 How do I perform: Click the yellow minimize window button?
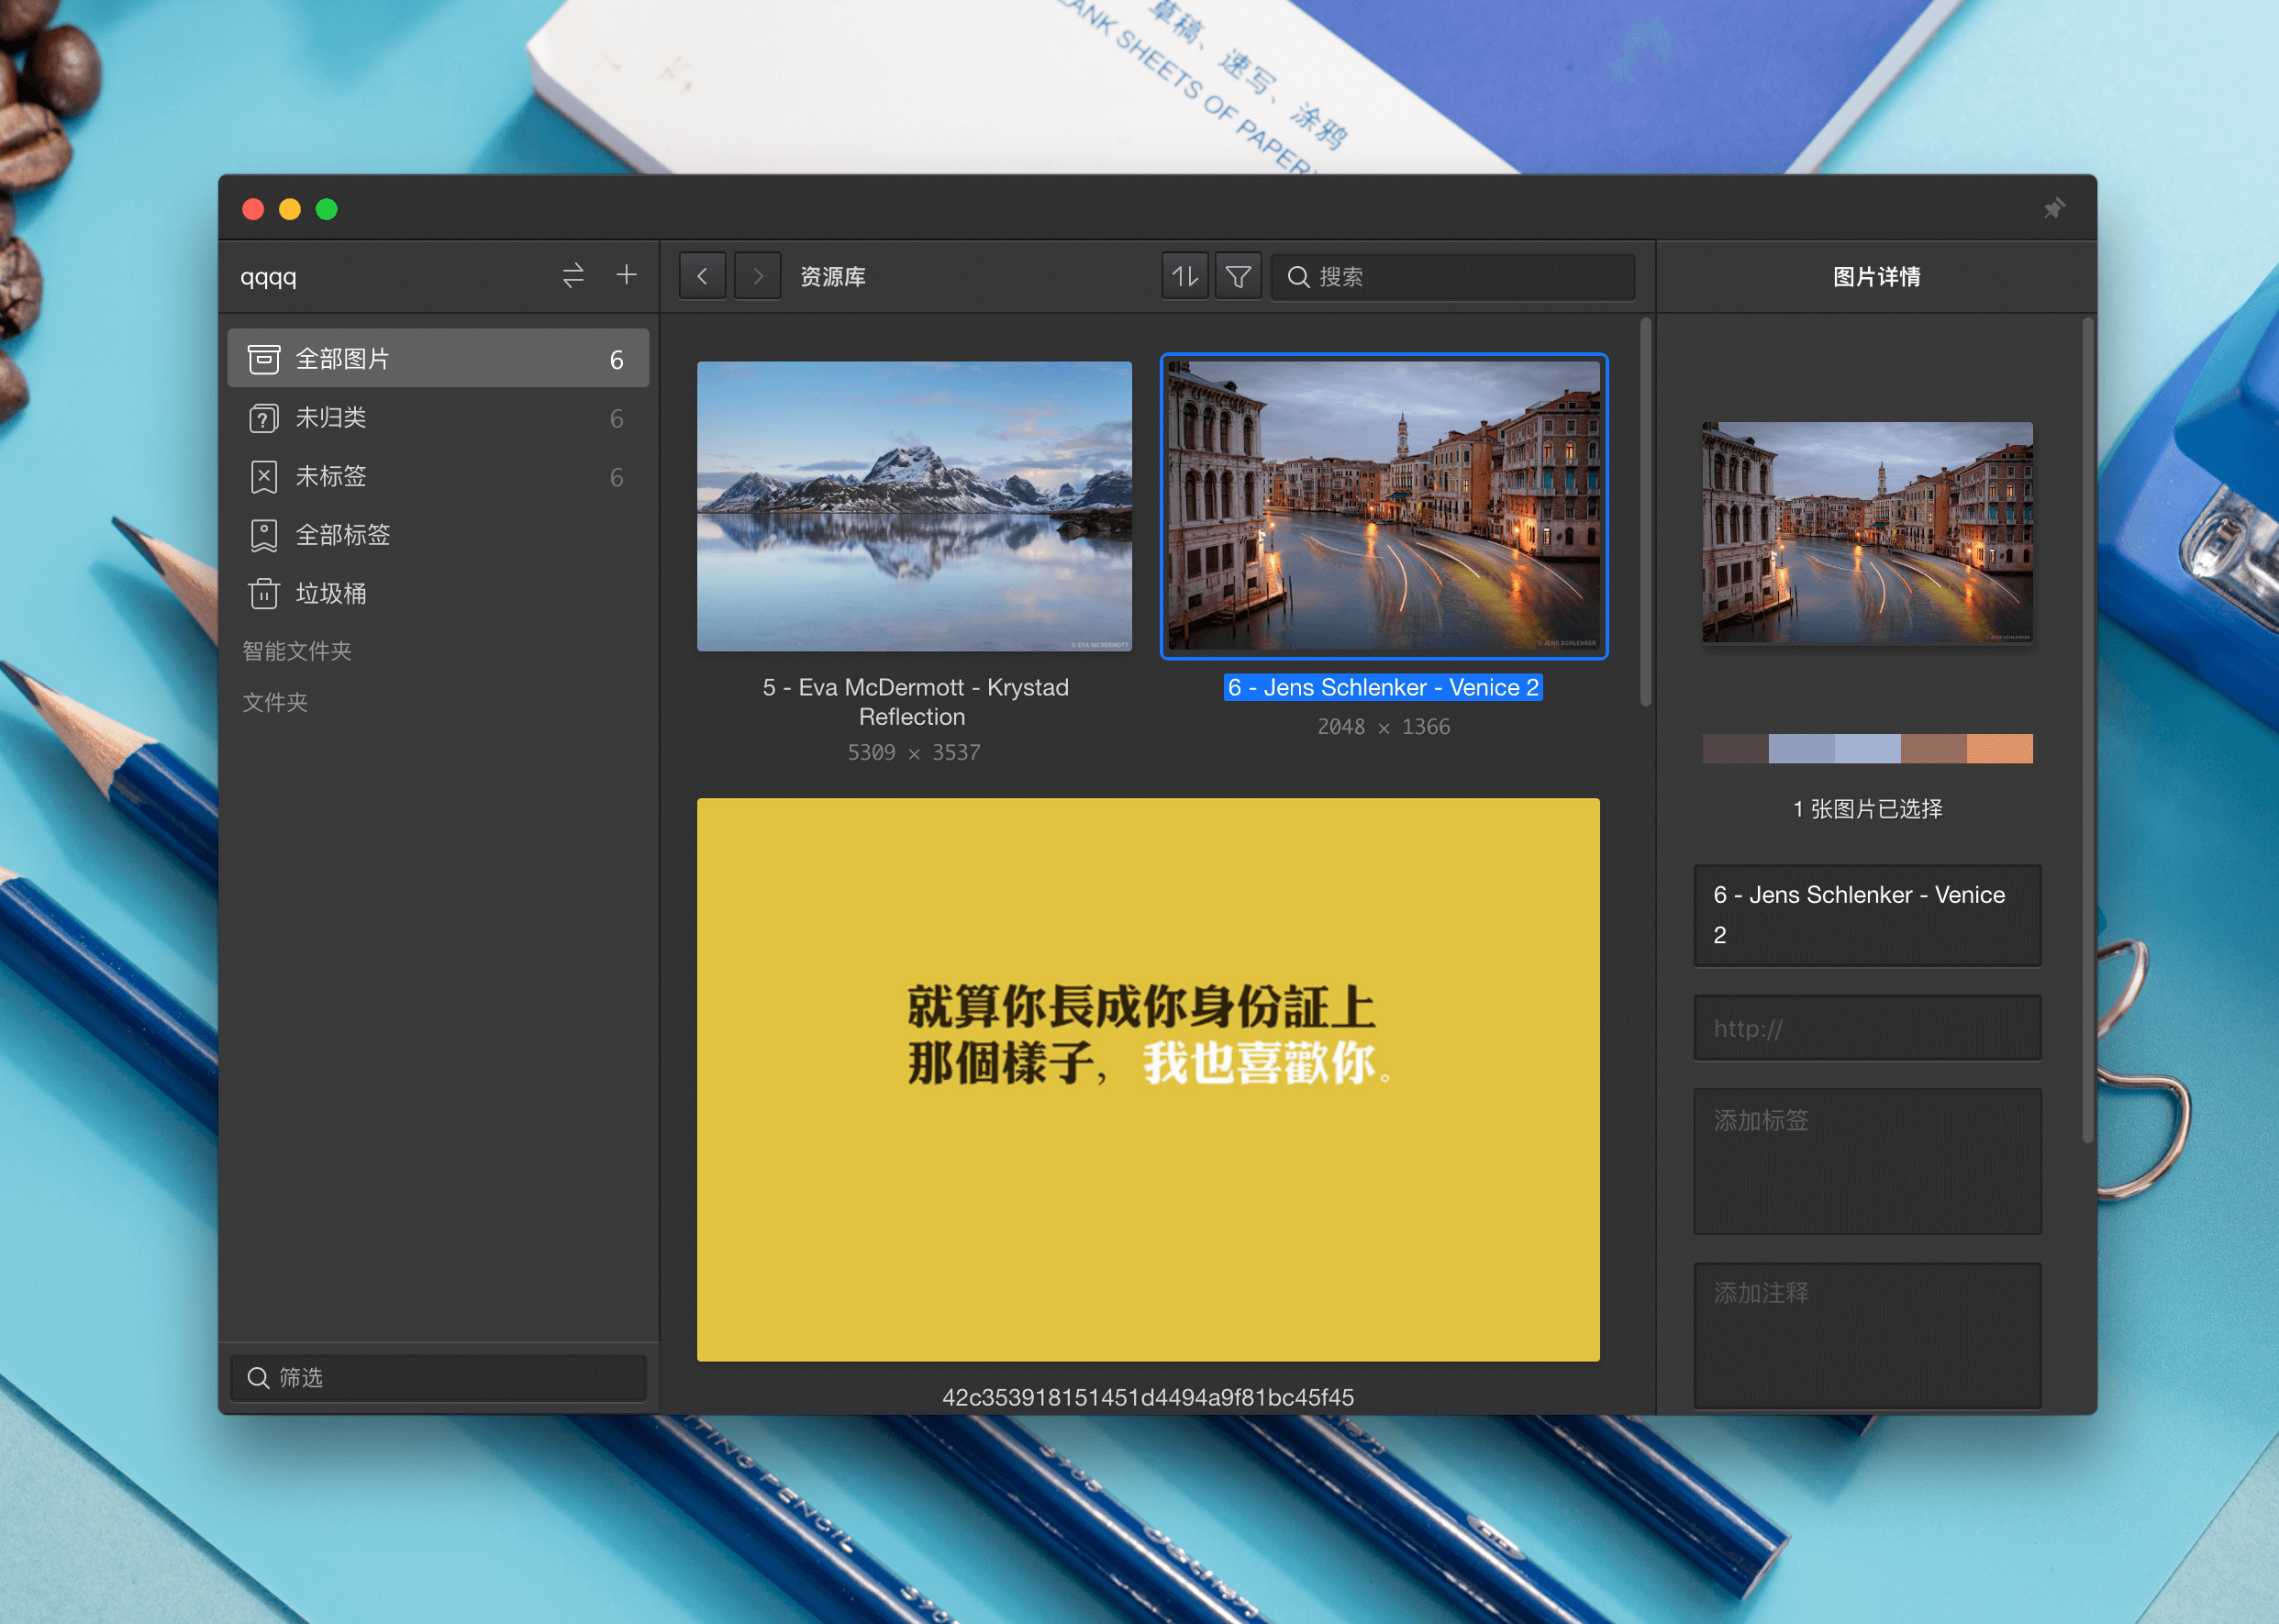(290, 209)
